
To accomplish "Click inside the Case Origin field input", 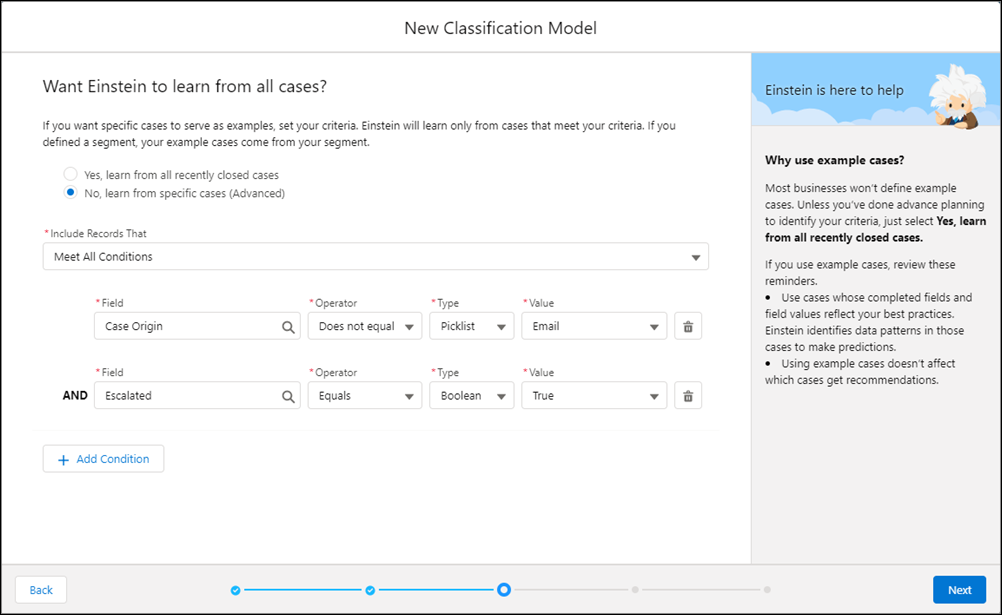I will (180, 325).
